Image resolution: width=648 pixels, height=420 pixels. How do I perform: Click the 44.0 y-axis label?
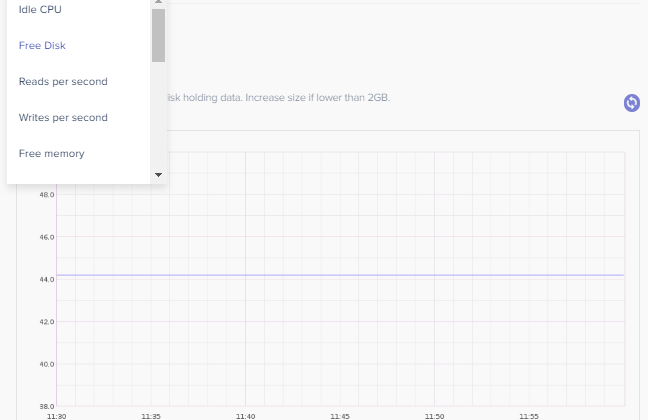[x=47, y=279]
